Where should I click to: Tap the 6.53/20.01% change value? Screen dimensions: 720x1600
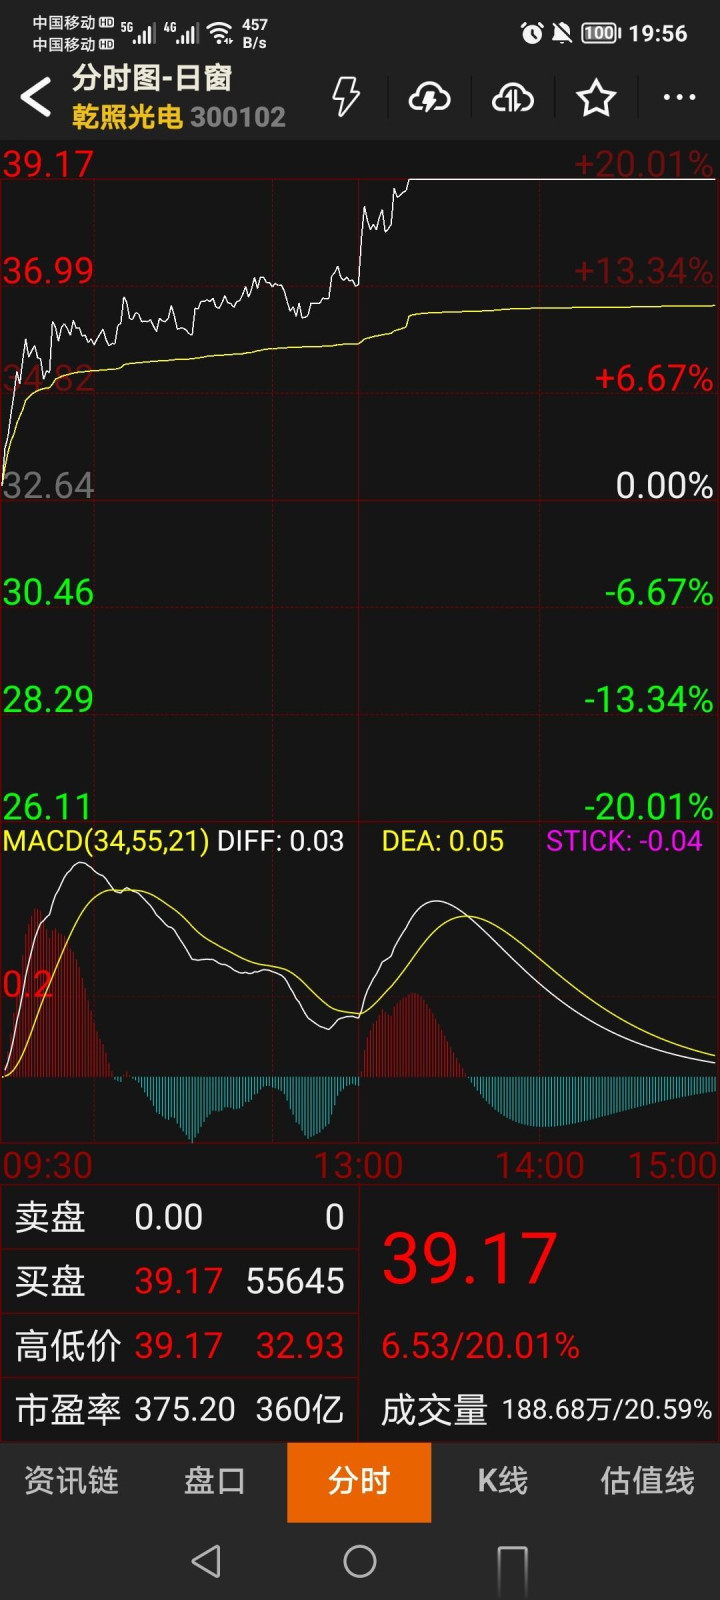click(x=480, y=1346)
